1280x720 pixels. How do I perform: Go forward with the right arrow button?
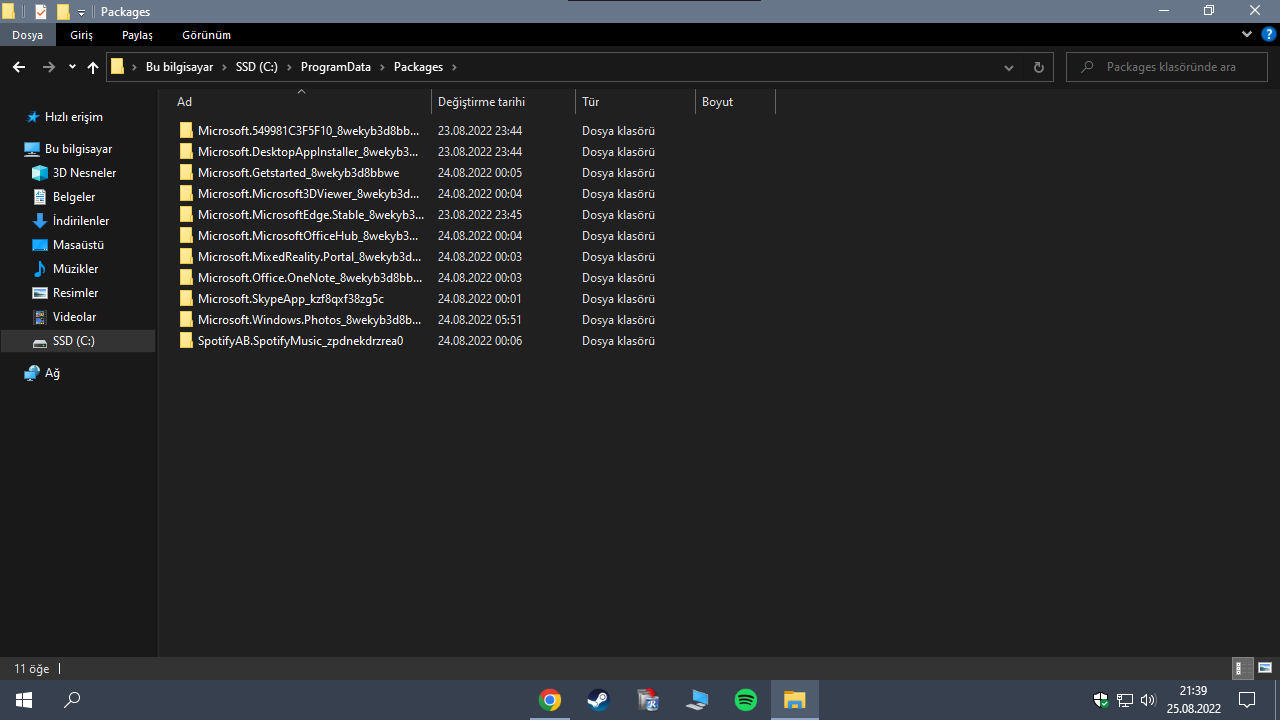pos(48,67)
